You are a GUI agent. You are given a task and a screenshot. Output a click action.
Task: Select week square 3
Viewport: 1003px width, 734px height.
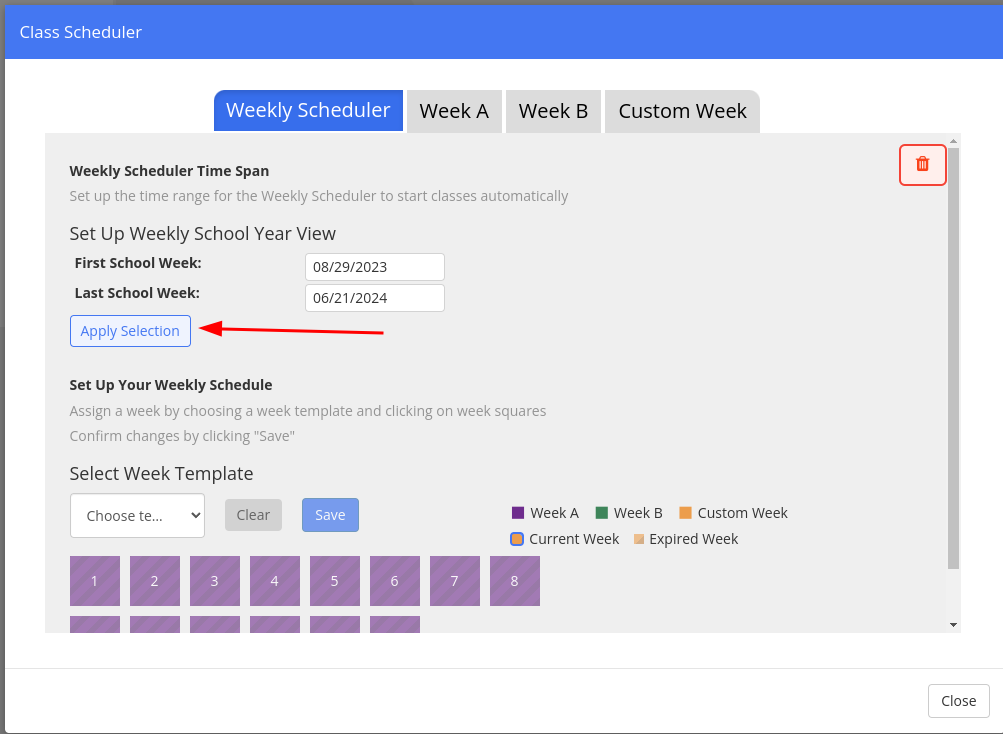(x=215, y=581)
